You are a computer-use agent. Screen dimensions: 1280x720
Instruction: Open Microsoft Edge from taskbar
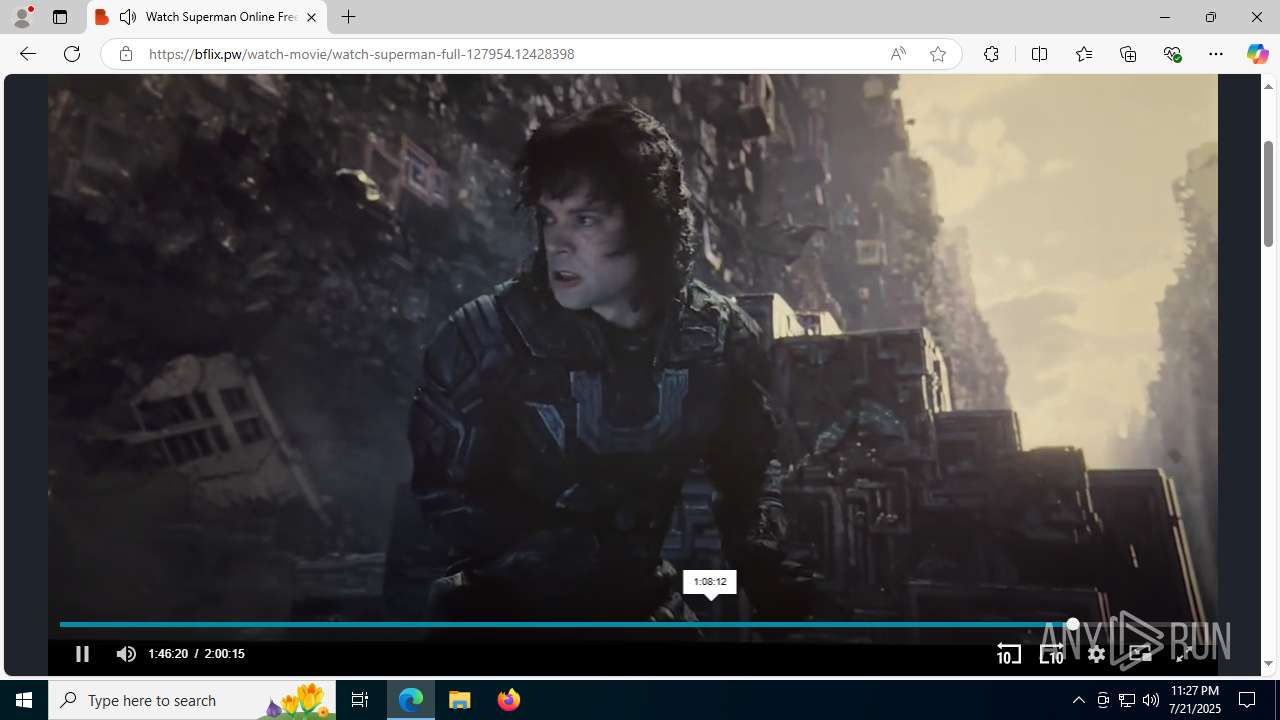point(411,700)
